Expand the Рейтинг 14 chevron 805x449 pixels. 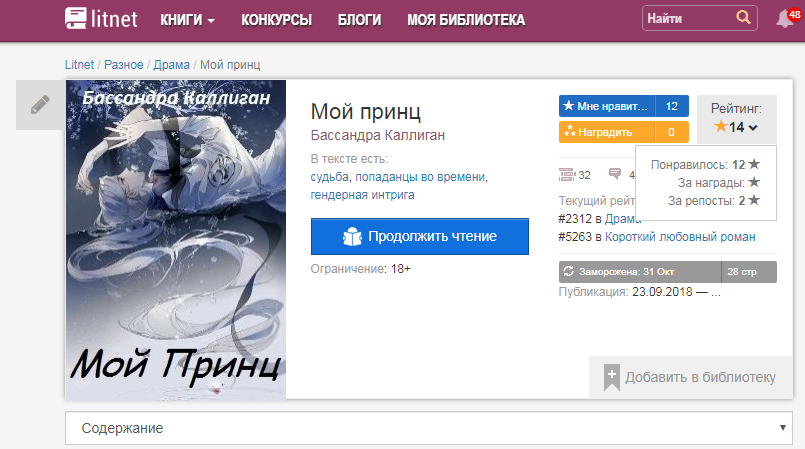pos(753,127)
